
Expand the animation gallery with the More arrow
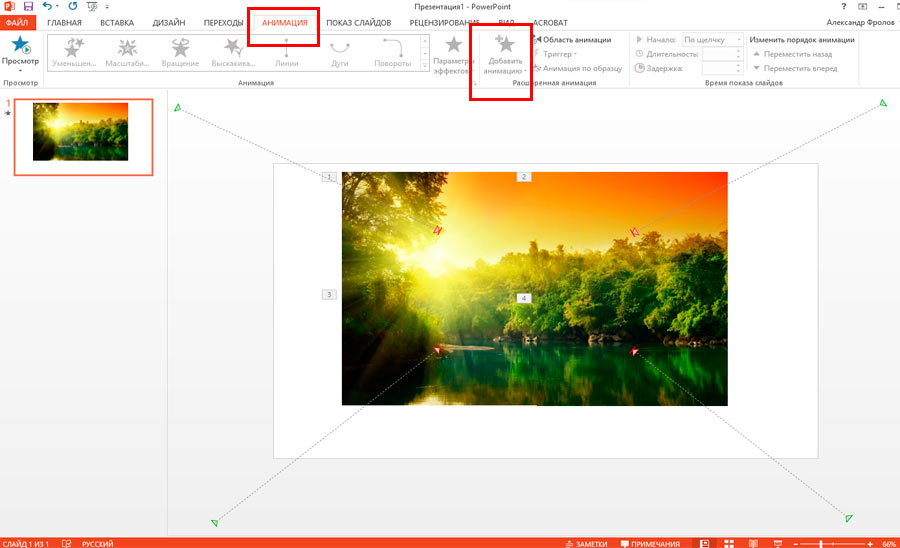click(x=425, y=66)
